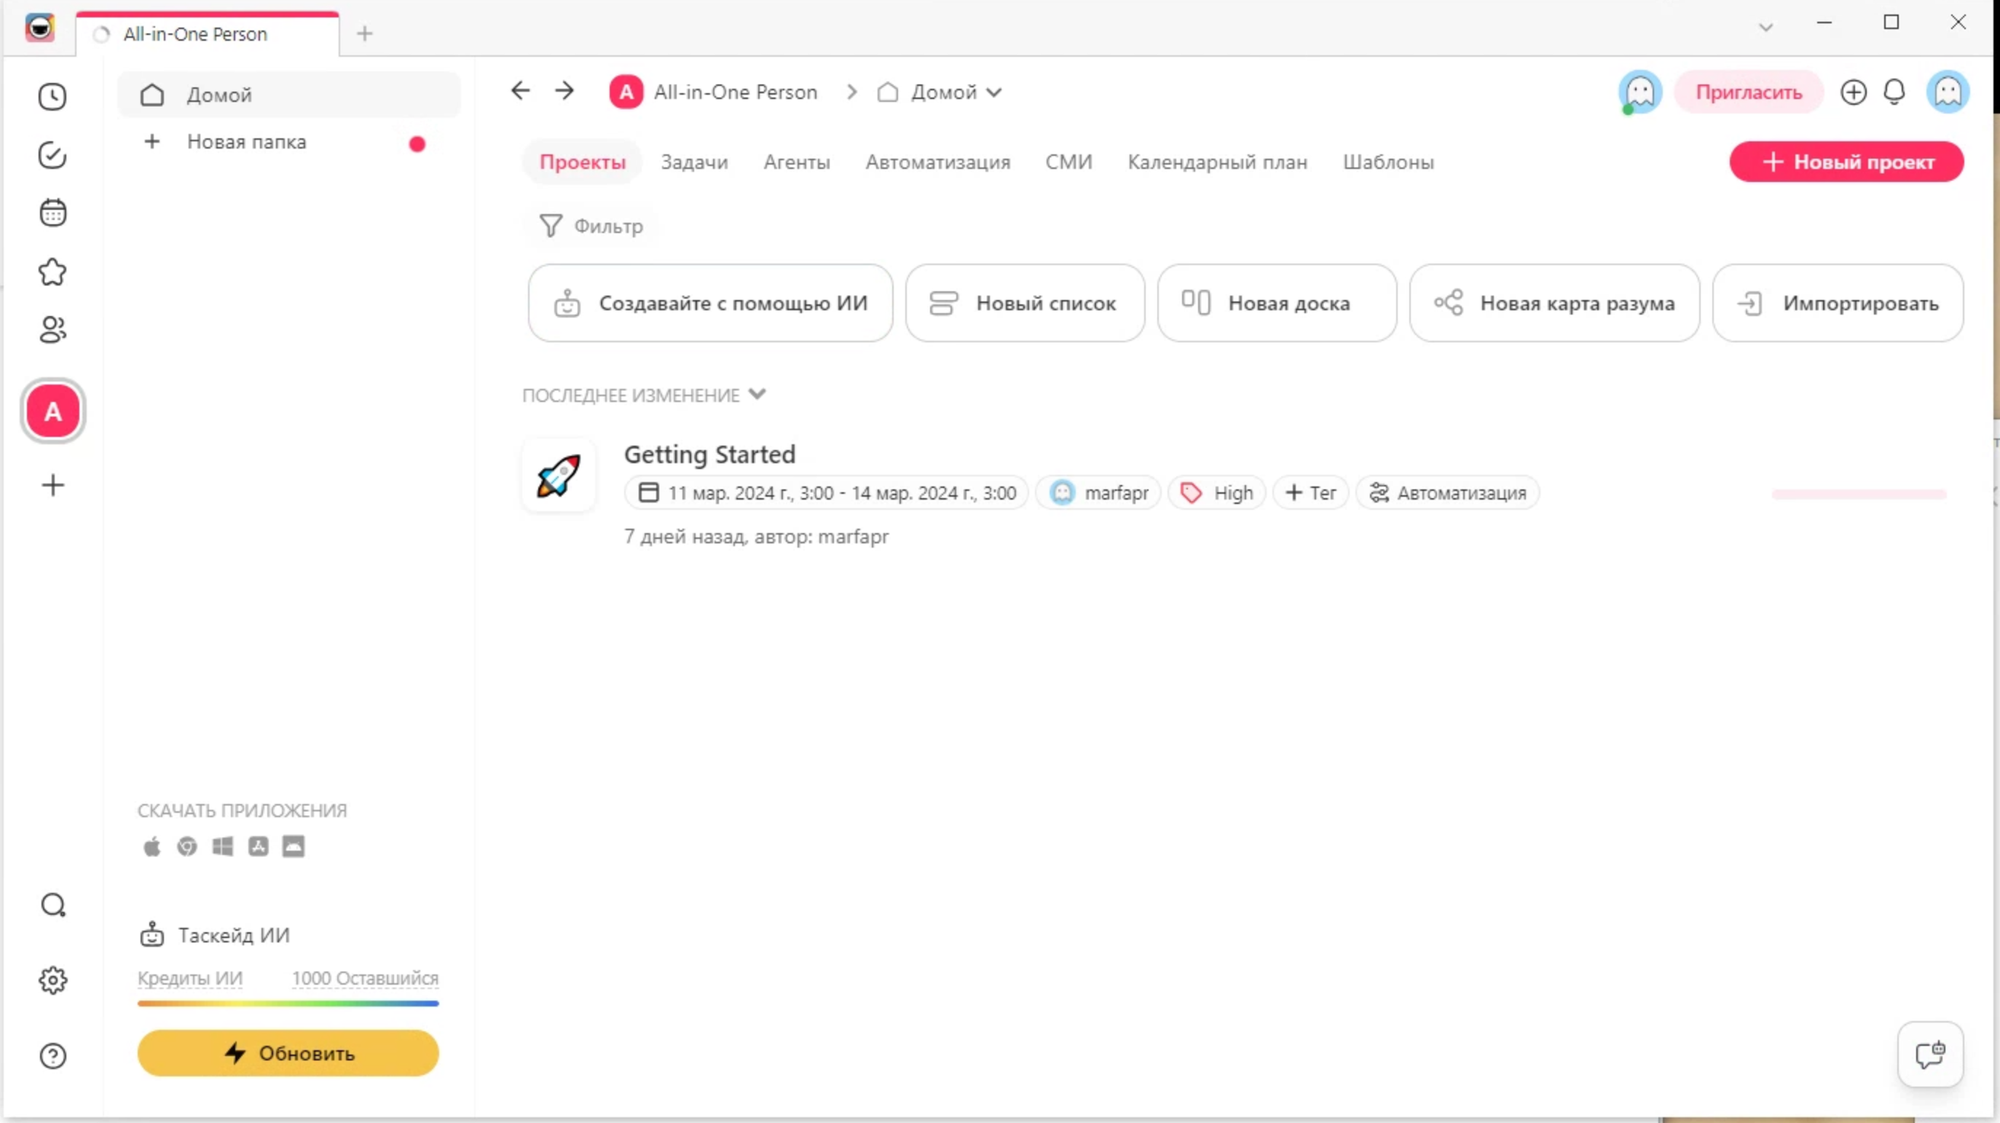Image resolution: width=2000 pixels, height=1123 pixels.
Task: Download the Windows app icon
Action: [223, 847]
